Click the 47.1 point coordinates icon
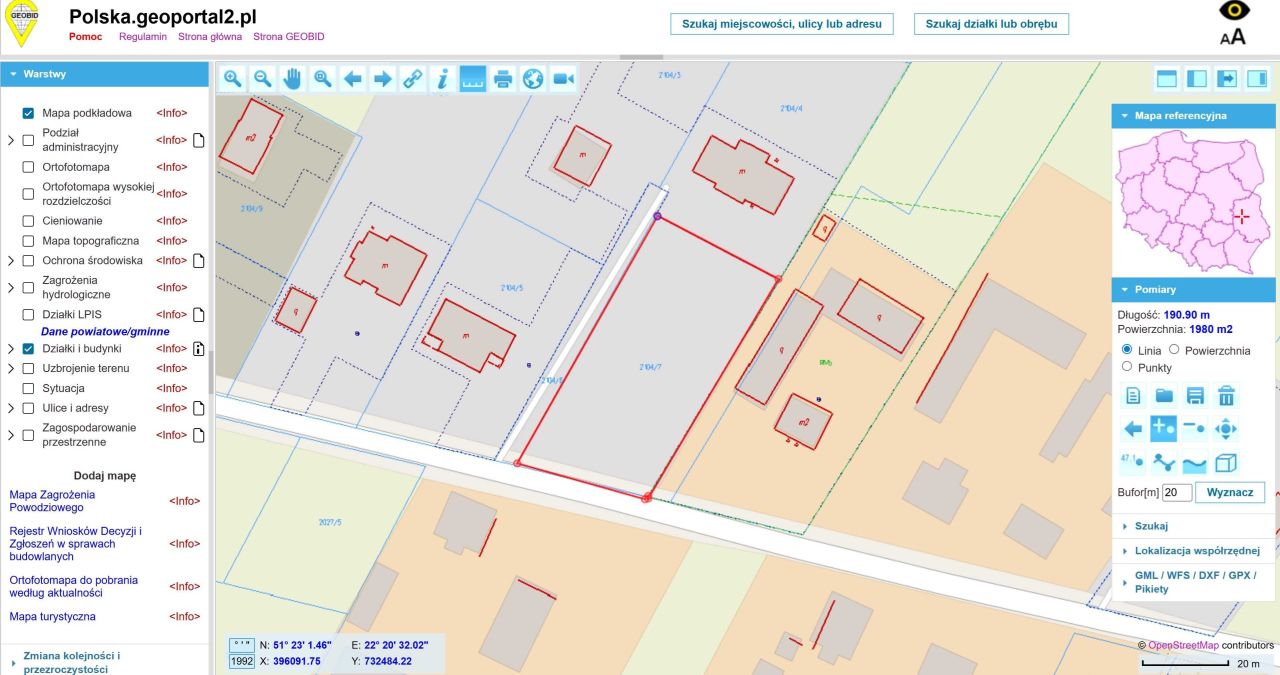 (x=1133, y=462)
